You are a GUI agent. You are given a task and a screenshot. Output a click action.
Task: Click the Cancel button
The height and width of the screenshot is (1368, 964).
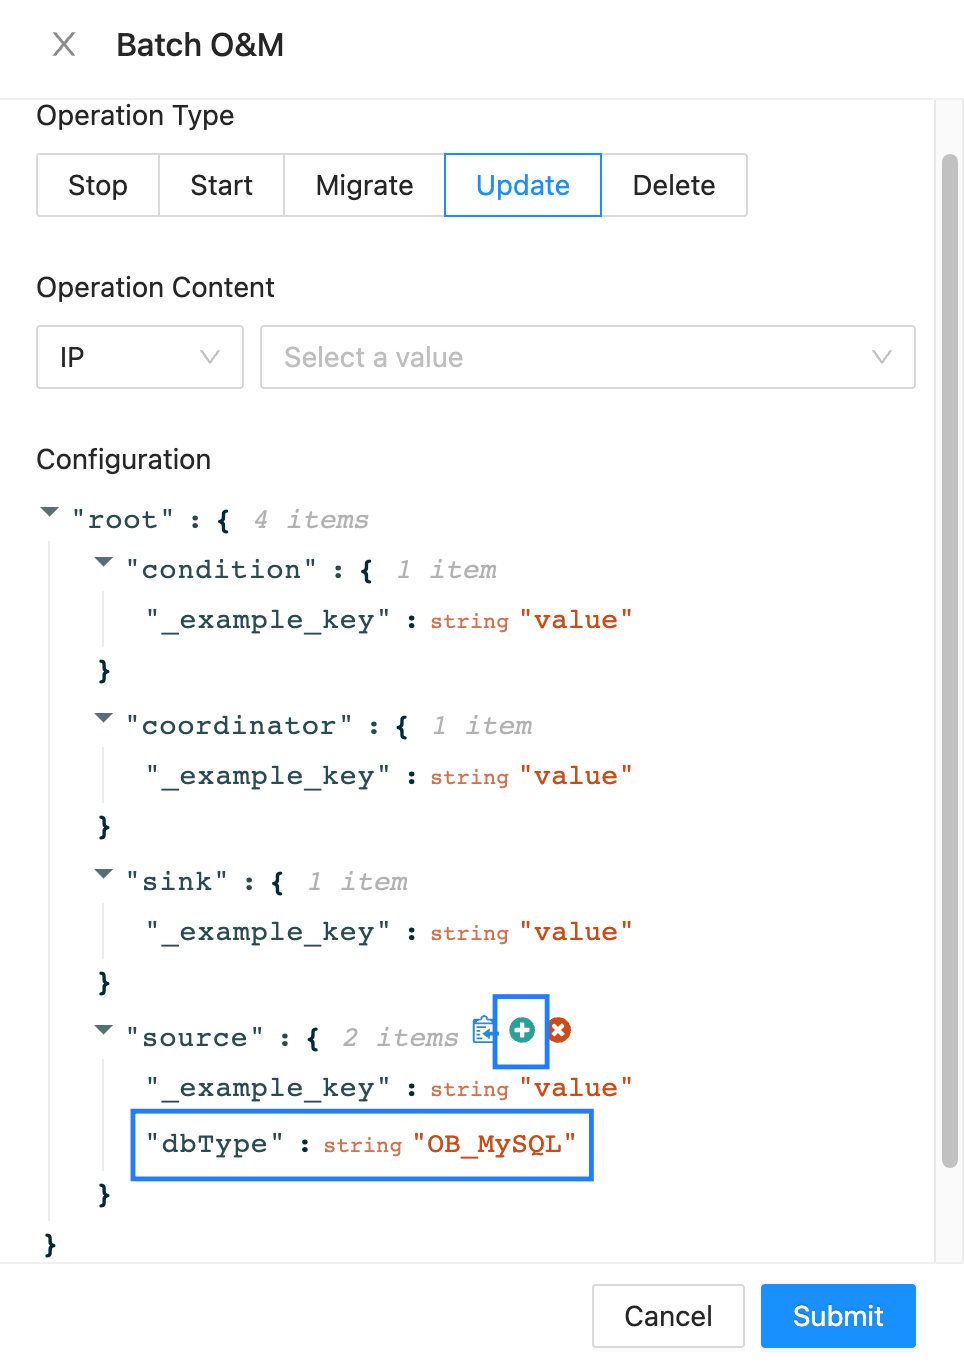[x=668, y=1316]
